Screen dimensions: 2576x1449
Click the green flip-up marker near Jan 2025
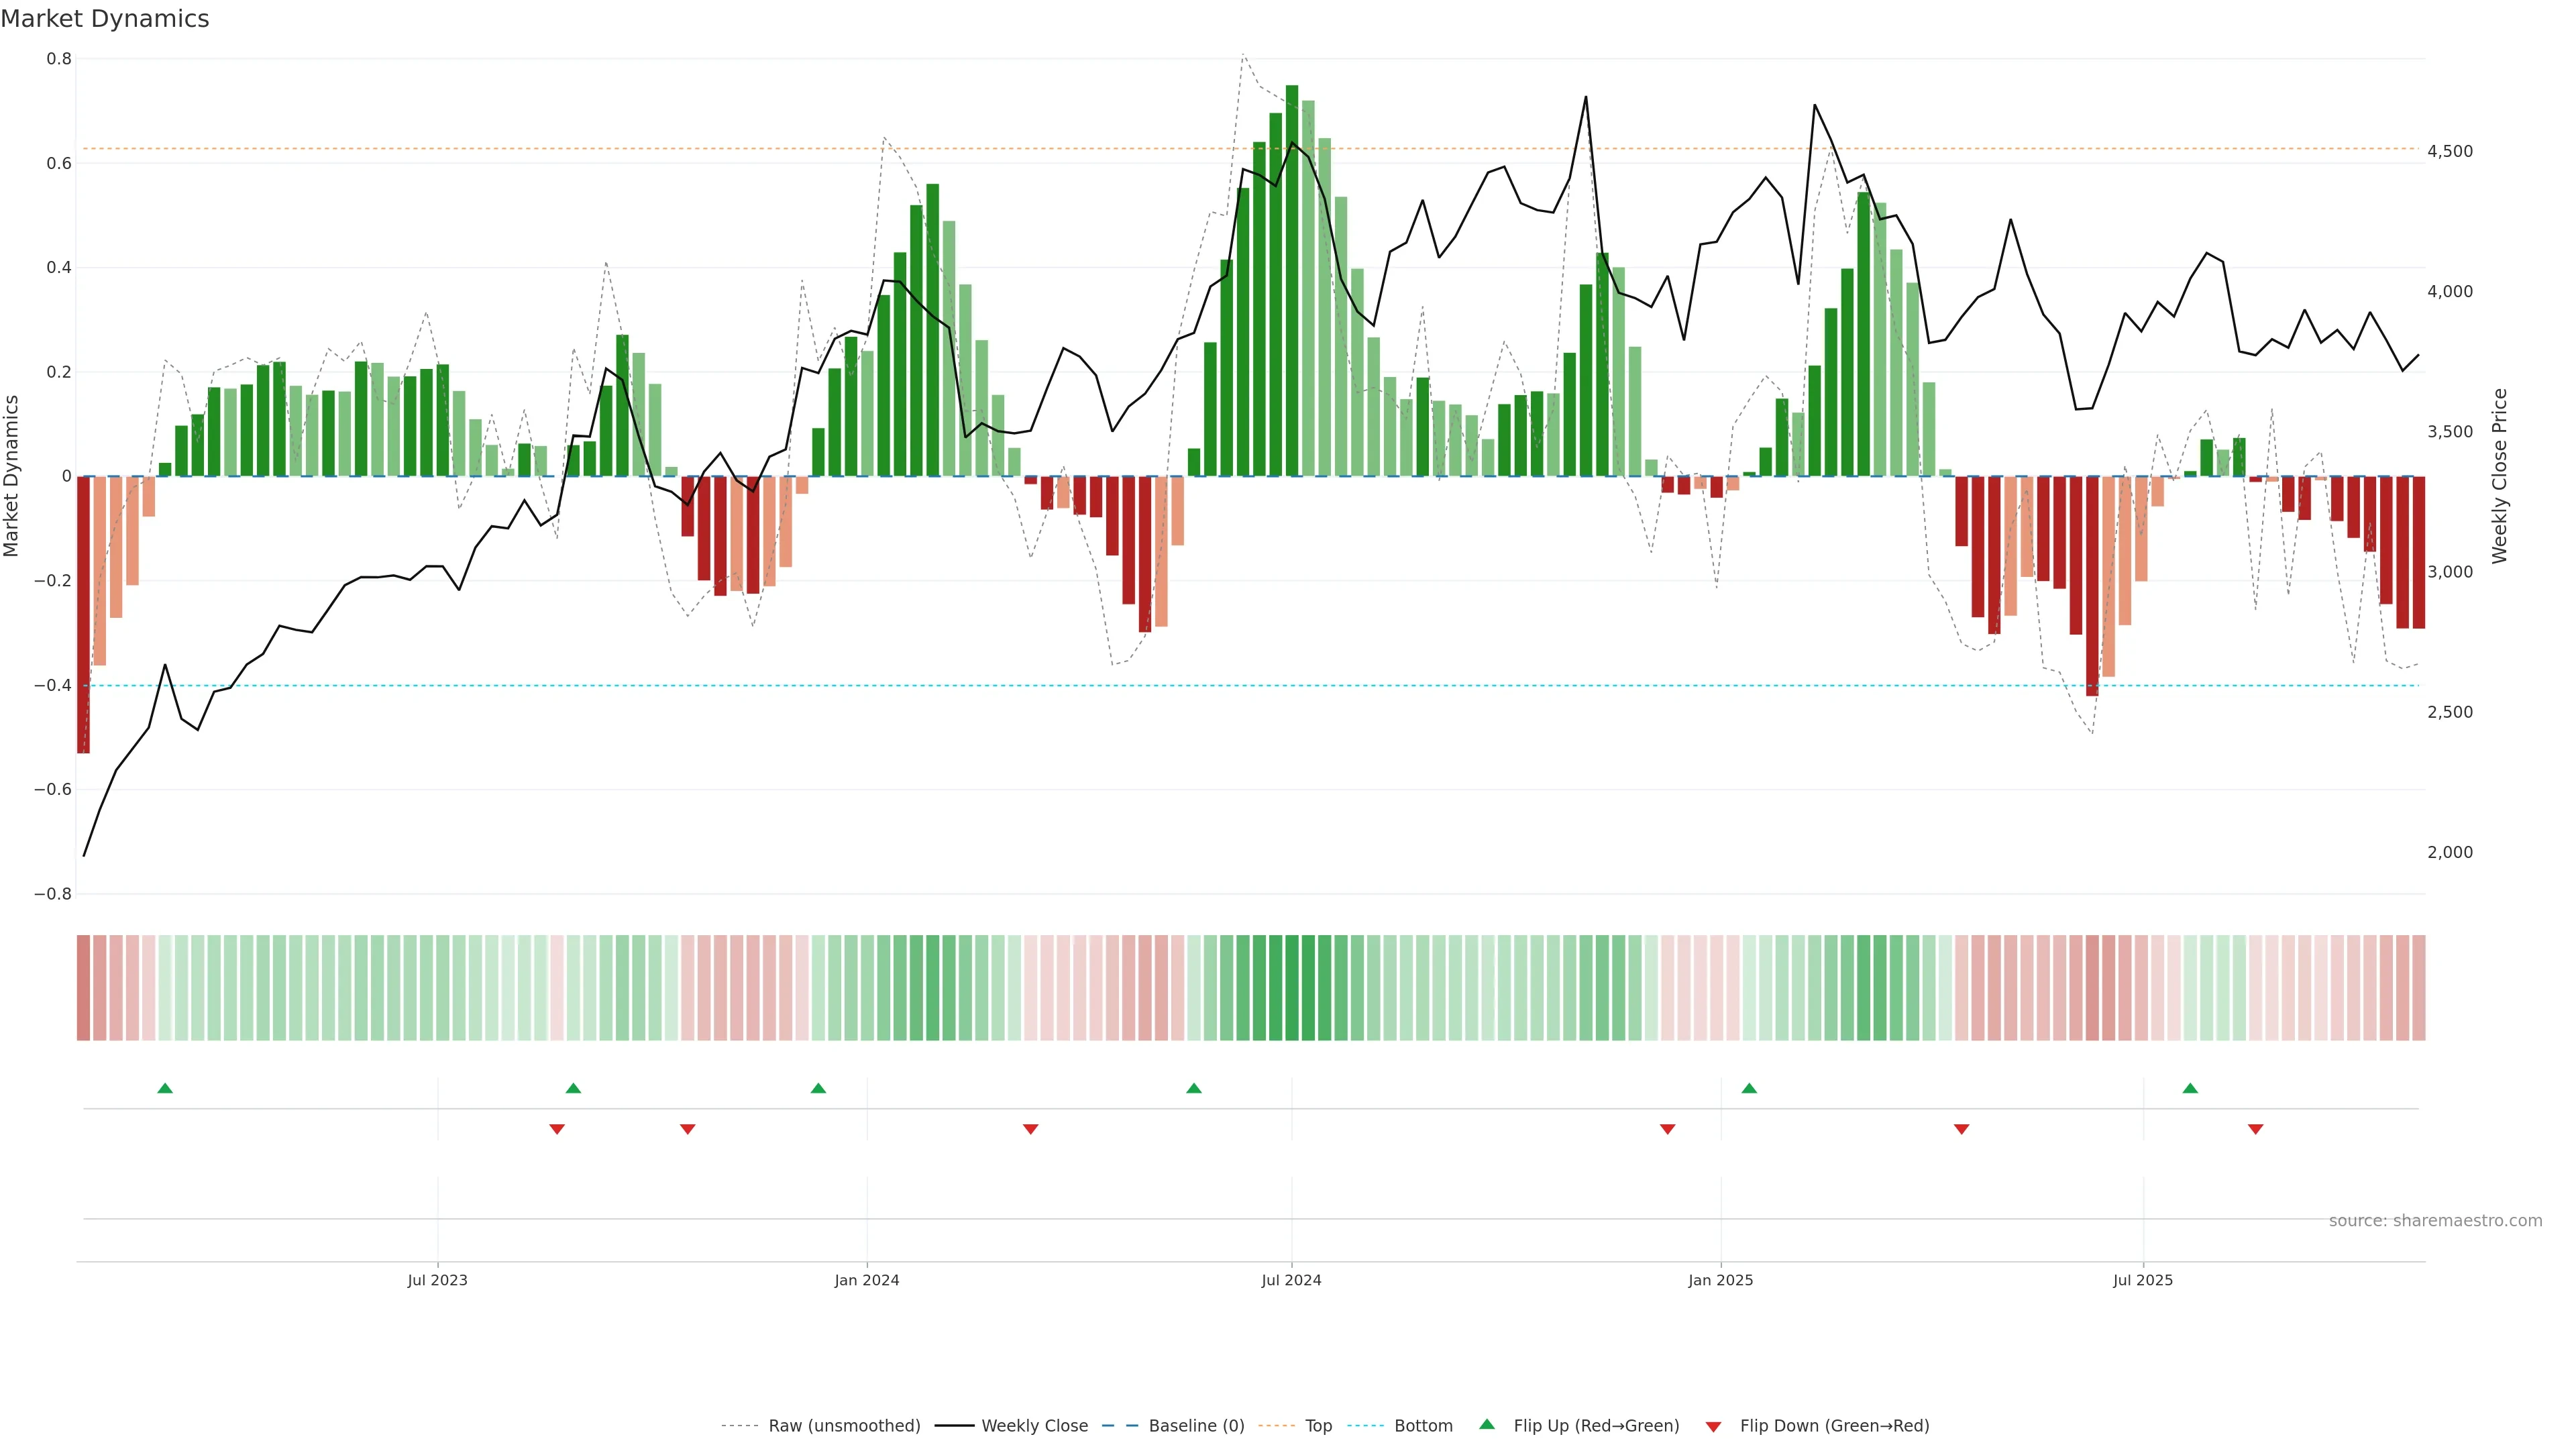click(1749, 1088)
